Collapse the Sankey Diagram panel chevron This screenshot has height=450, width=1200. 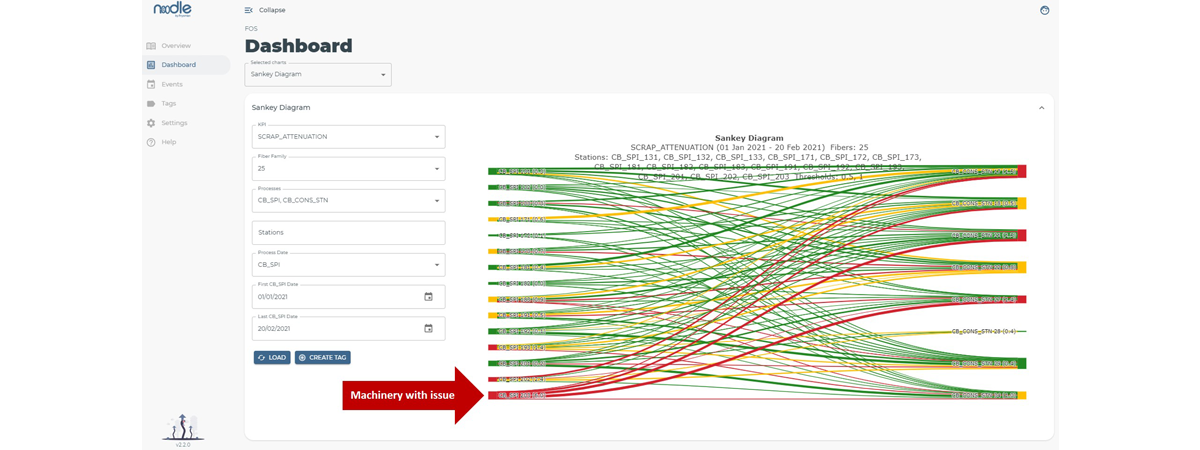tap(1041, 108)
